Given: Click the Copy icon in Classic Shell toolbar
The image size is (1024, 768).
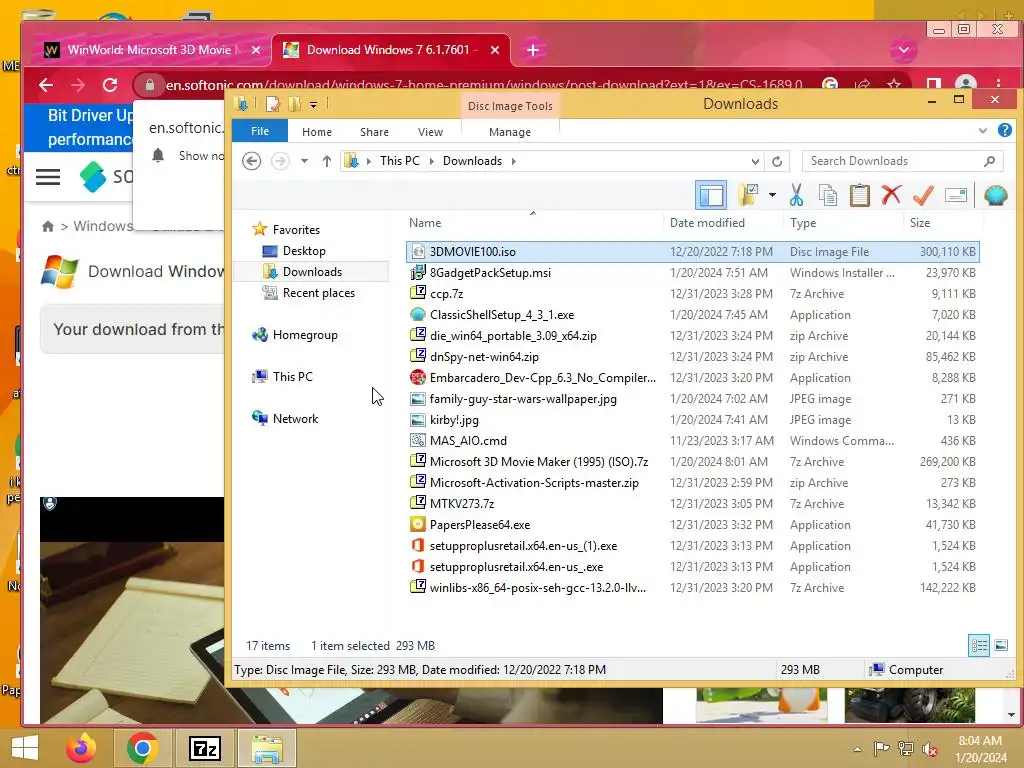Looking at the screenshot, I should pyautogui.click(x=827, y=195).
